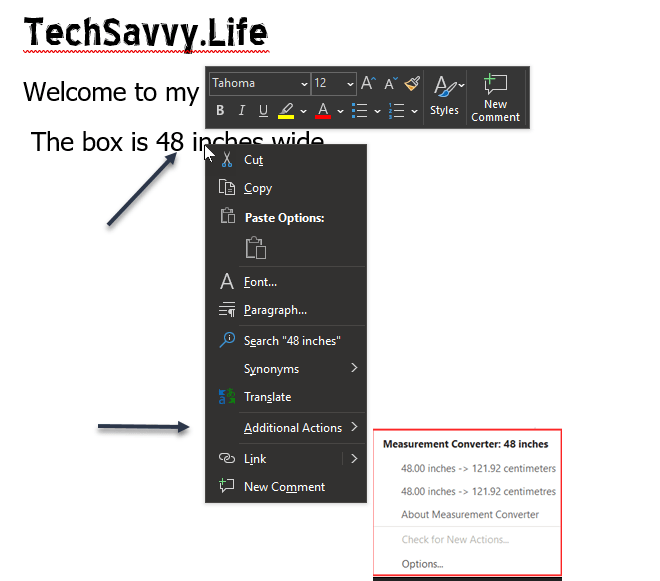Click the Increase Font Size icon
660x581 pixels.
(x=369, y=83)
